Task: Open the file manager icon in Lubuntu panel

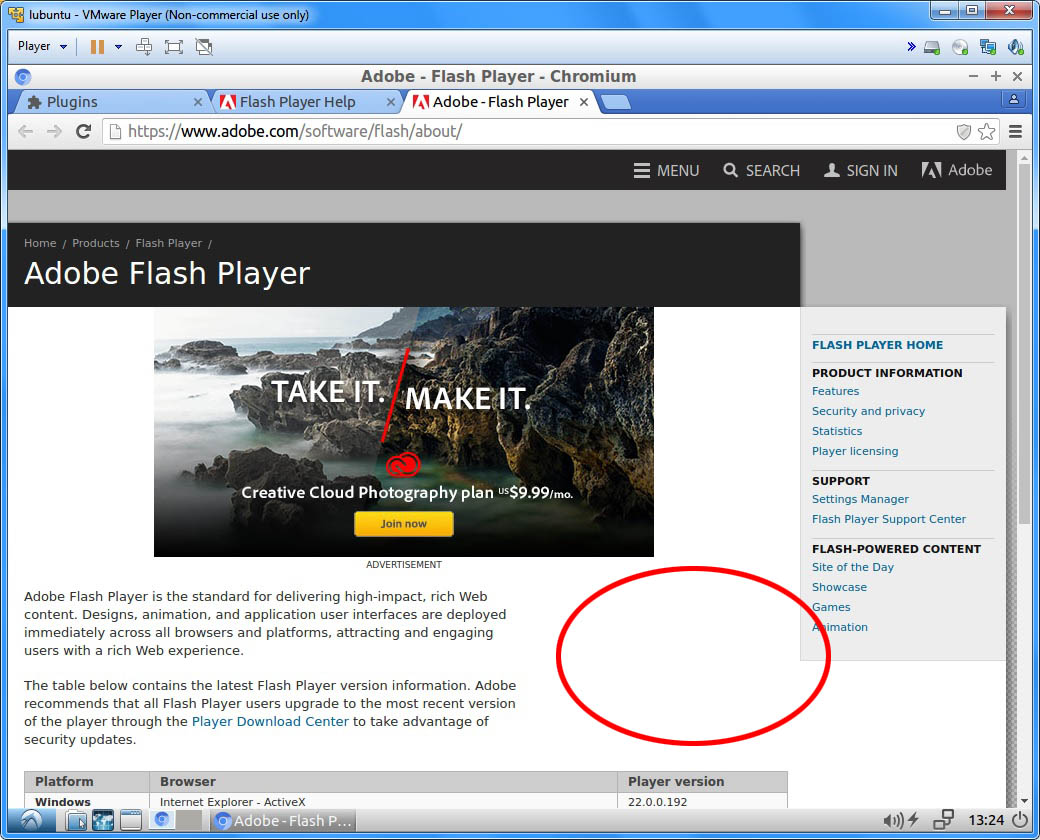Action: coord(76,821)
